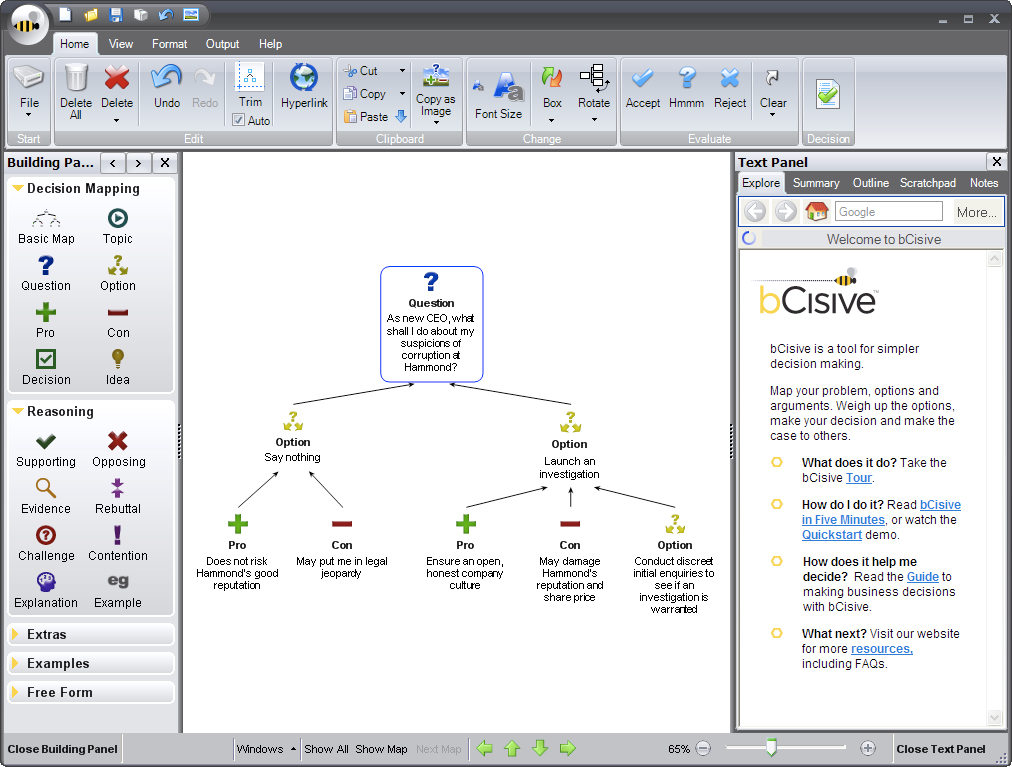
Task: Click the Show Map button
Action: tap(381, 749)
